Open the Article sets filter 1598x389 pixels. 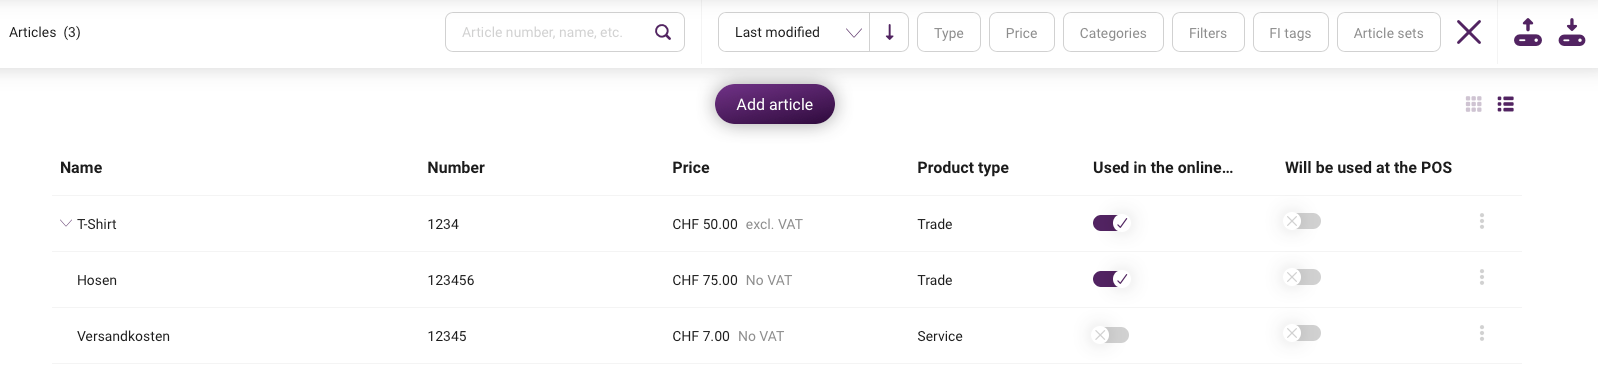pos(1389,32)
